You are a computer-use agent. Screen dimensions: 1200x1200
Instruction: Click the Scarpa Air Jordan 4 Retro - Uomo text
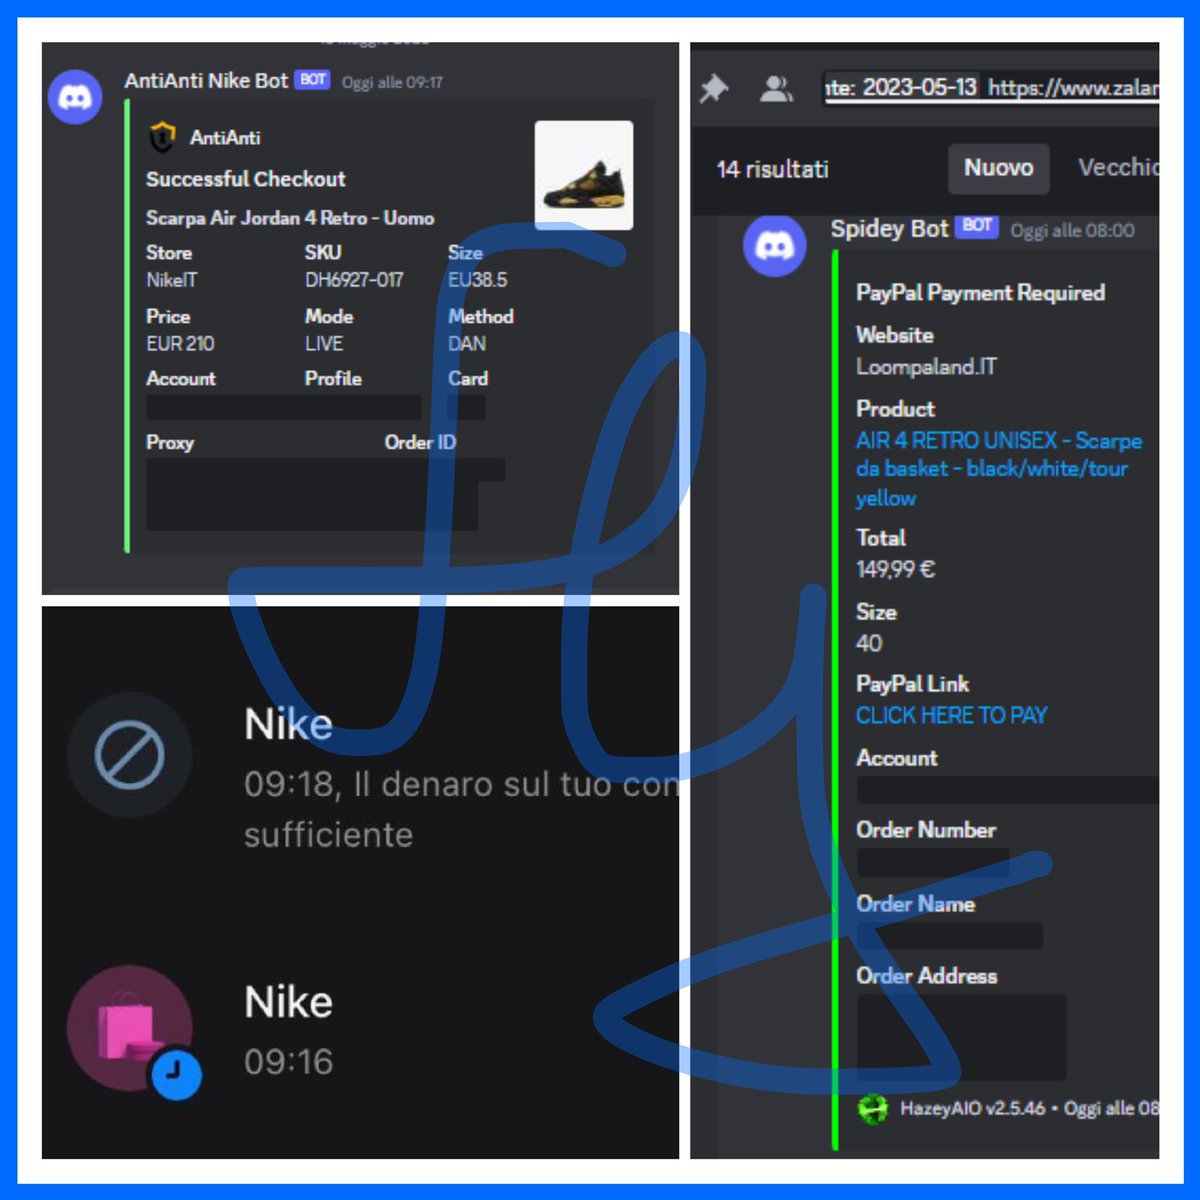(290, 218)
